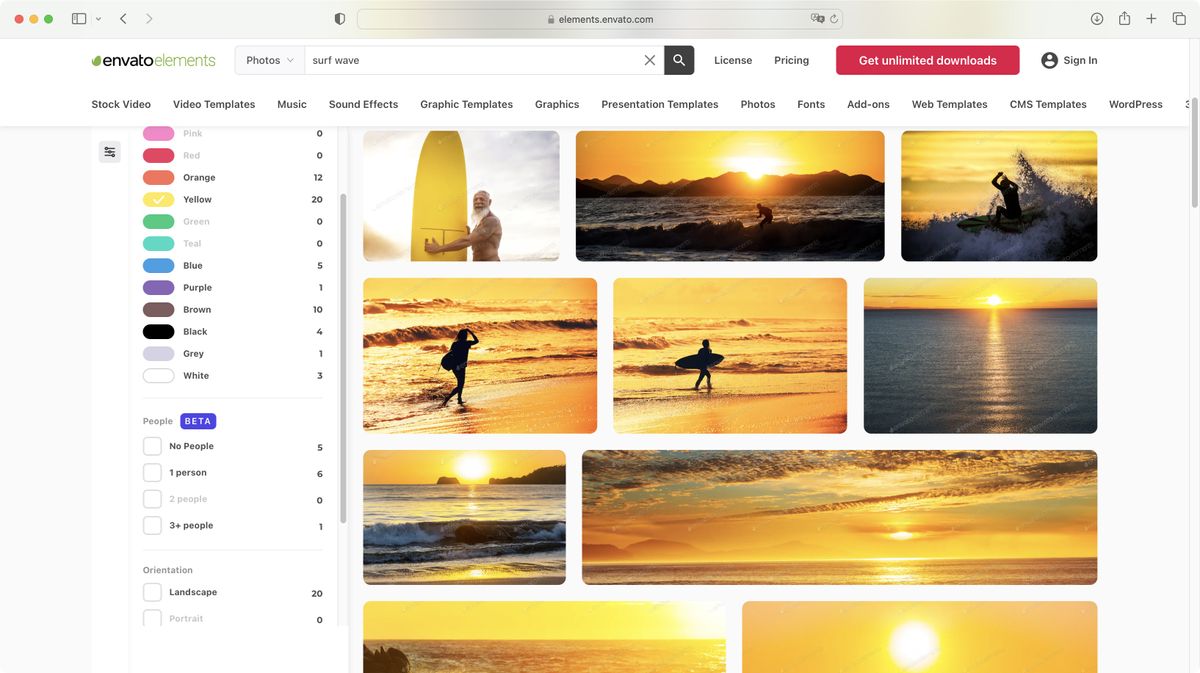
Task: Click the browser Downloads icon
Action: [x=1096, y=18]
